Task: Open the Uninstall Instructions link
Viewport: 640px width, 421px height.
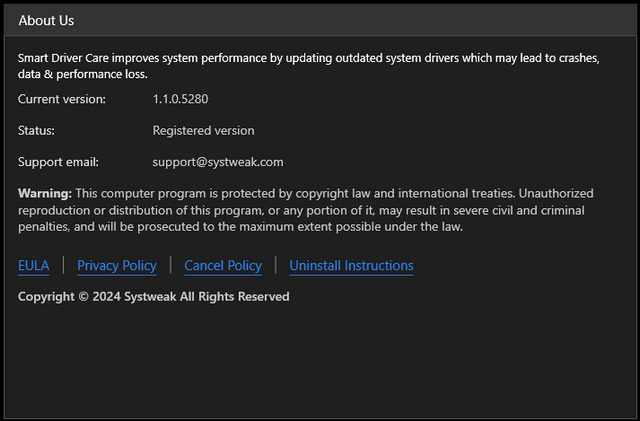Action: tap(351, 265)
